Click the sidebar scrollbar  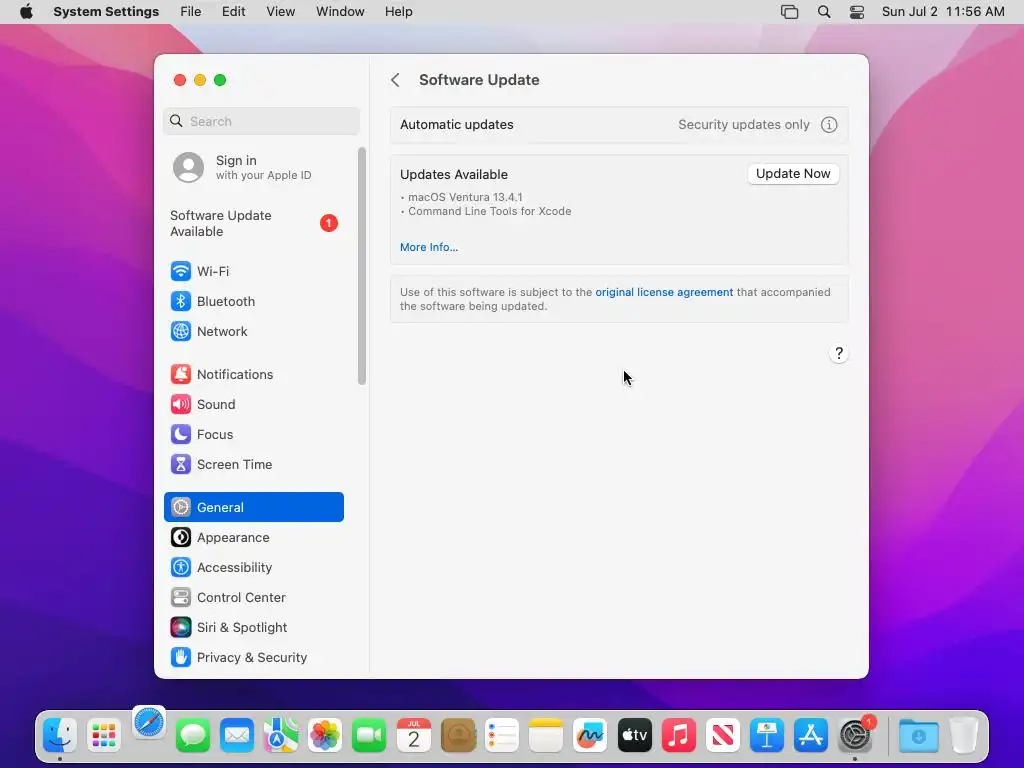[x=362, y=266]
